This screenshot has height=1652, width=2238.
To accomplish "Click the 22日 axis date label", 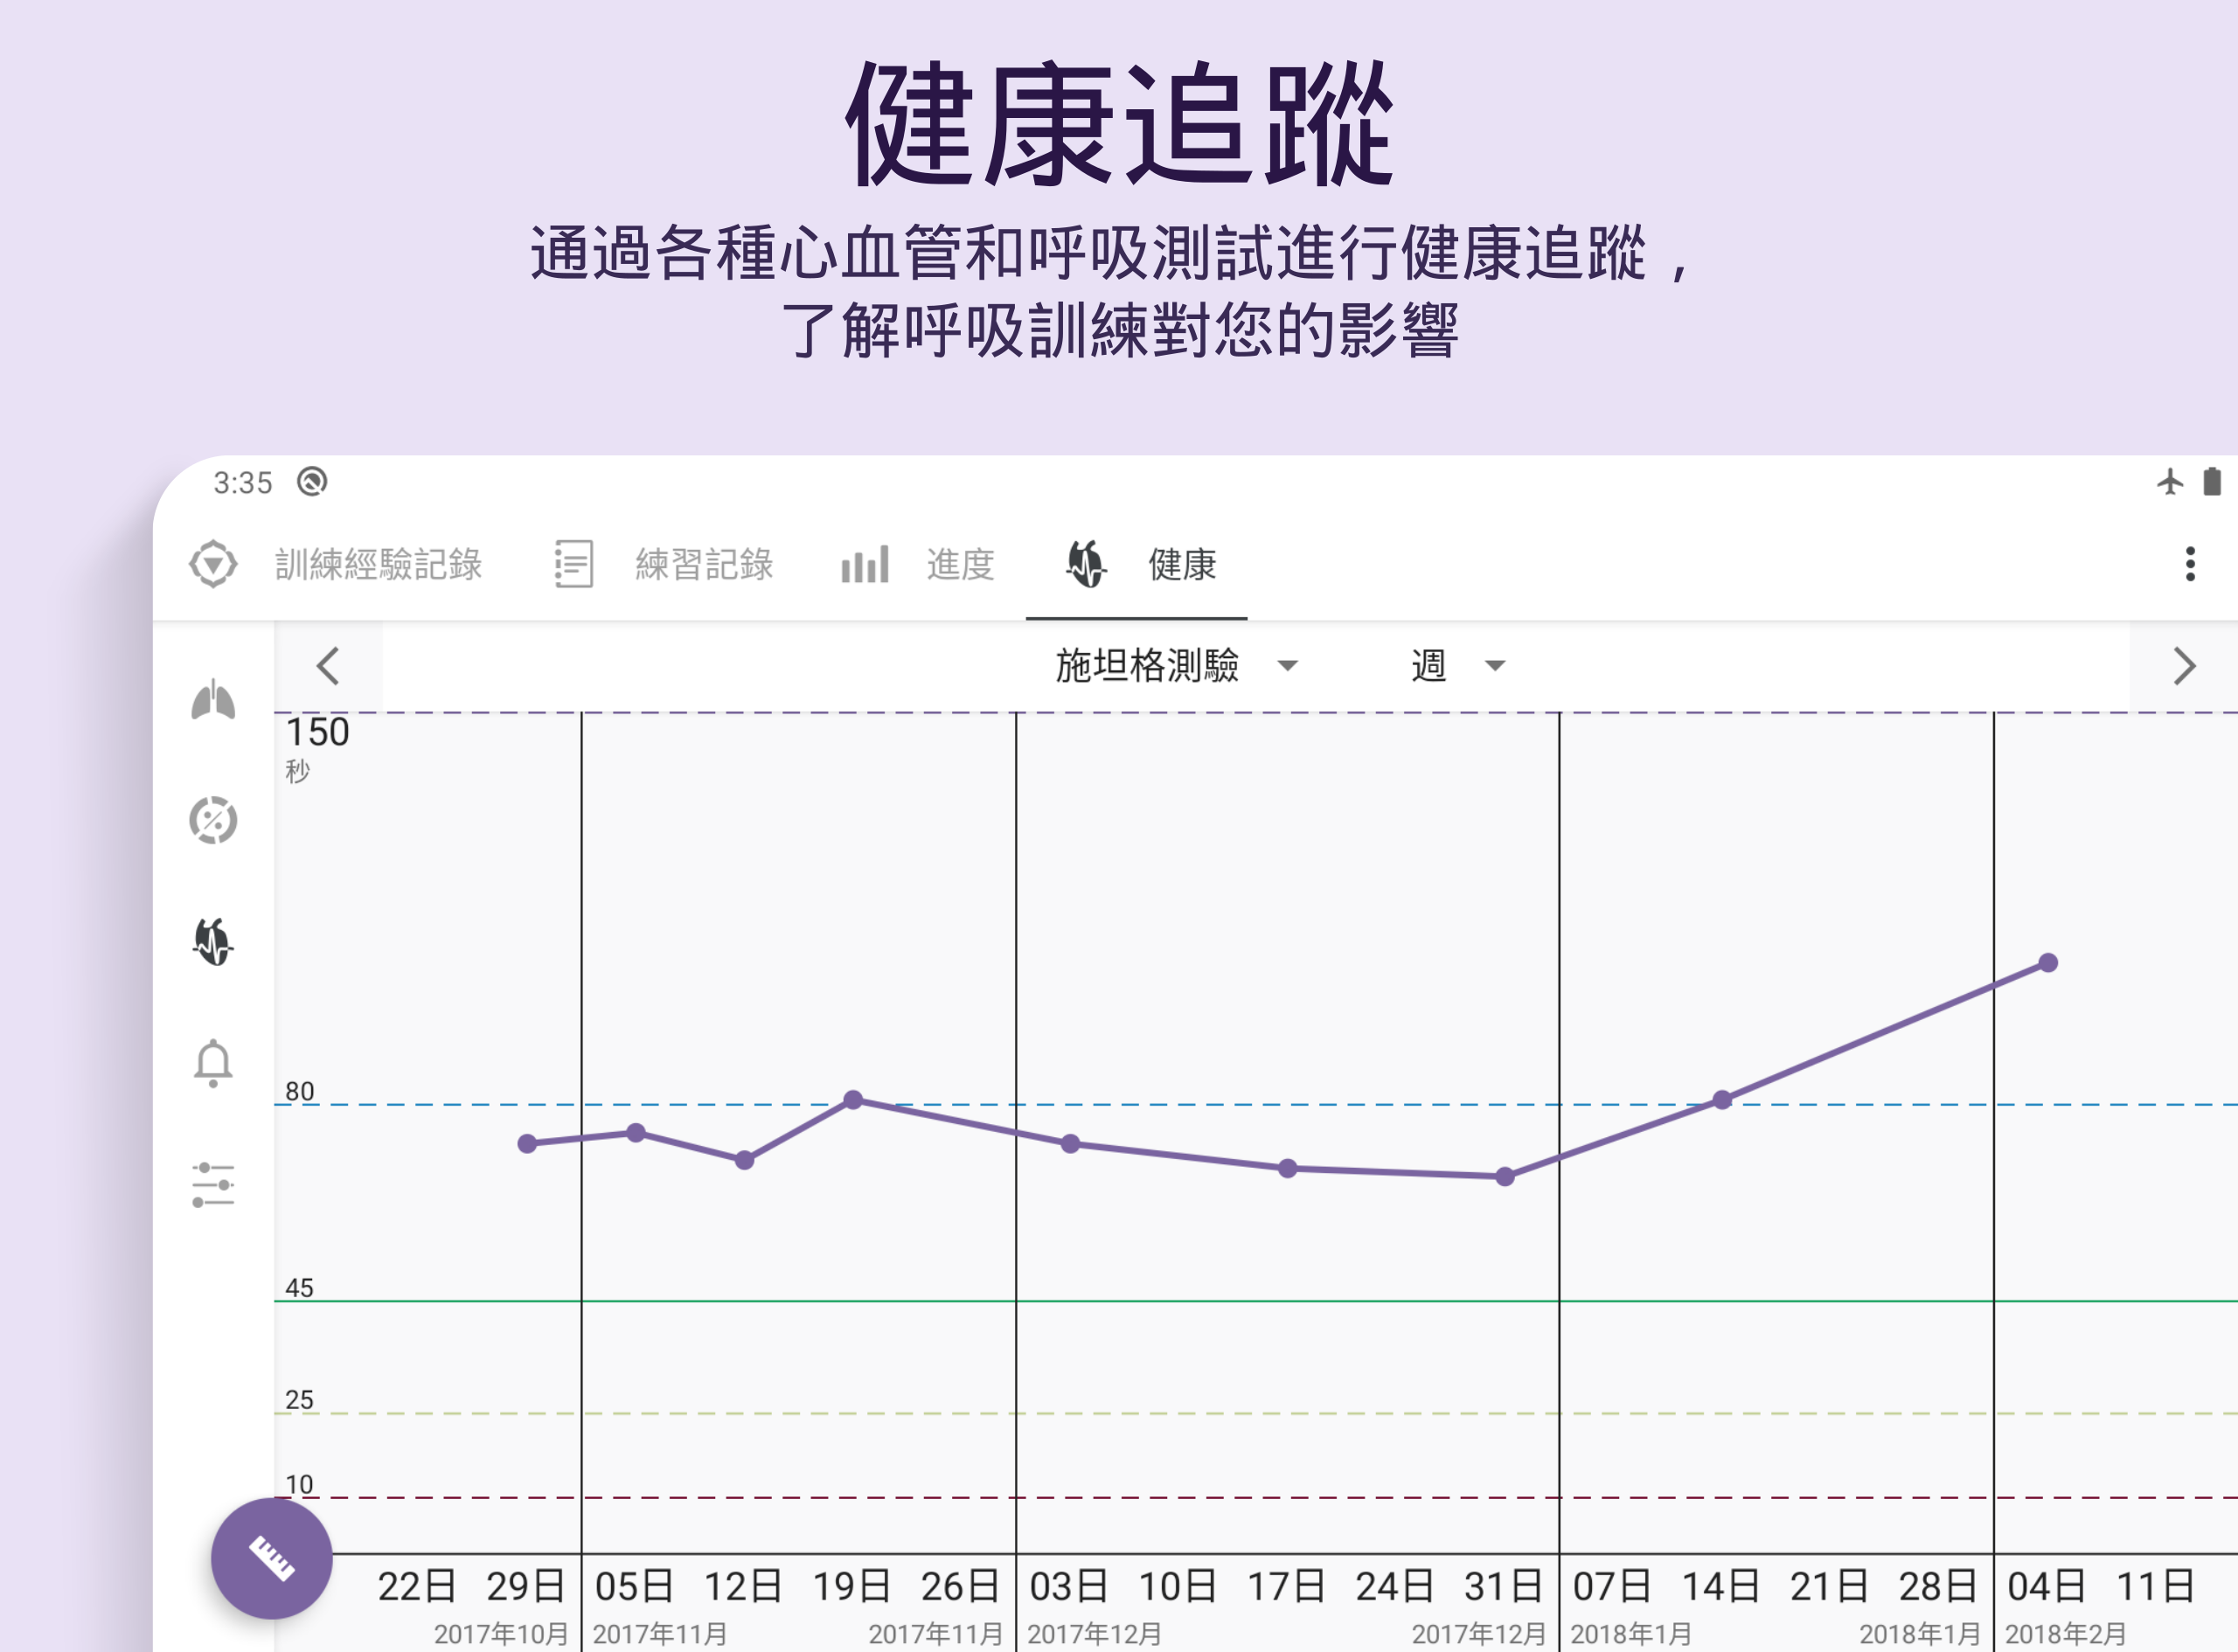I will [x=417, y=1587].
